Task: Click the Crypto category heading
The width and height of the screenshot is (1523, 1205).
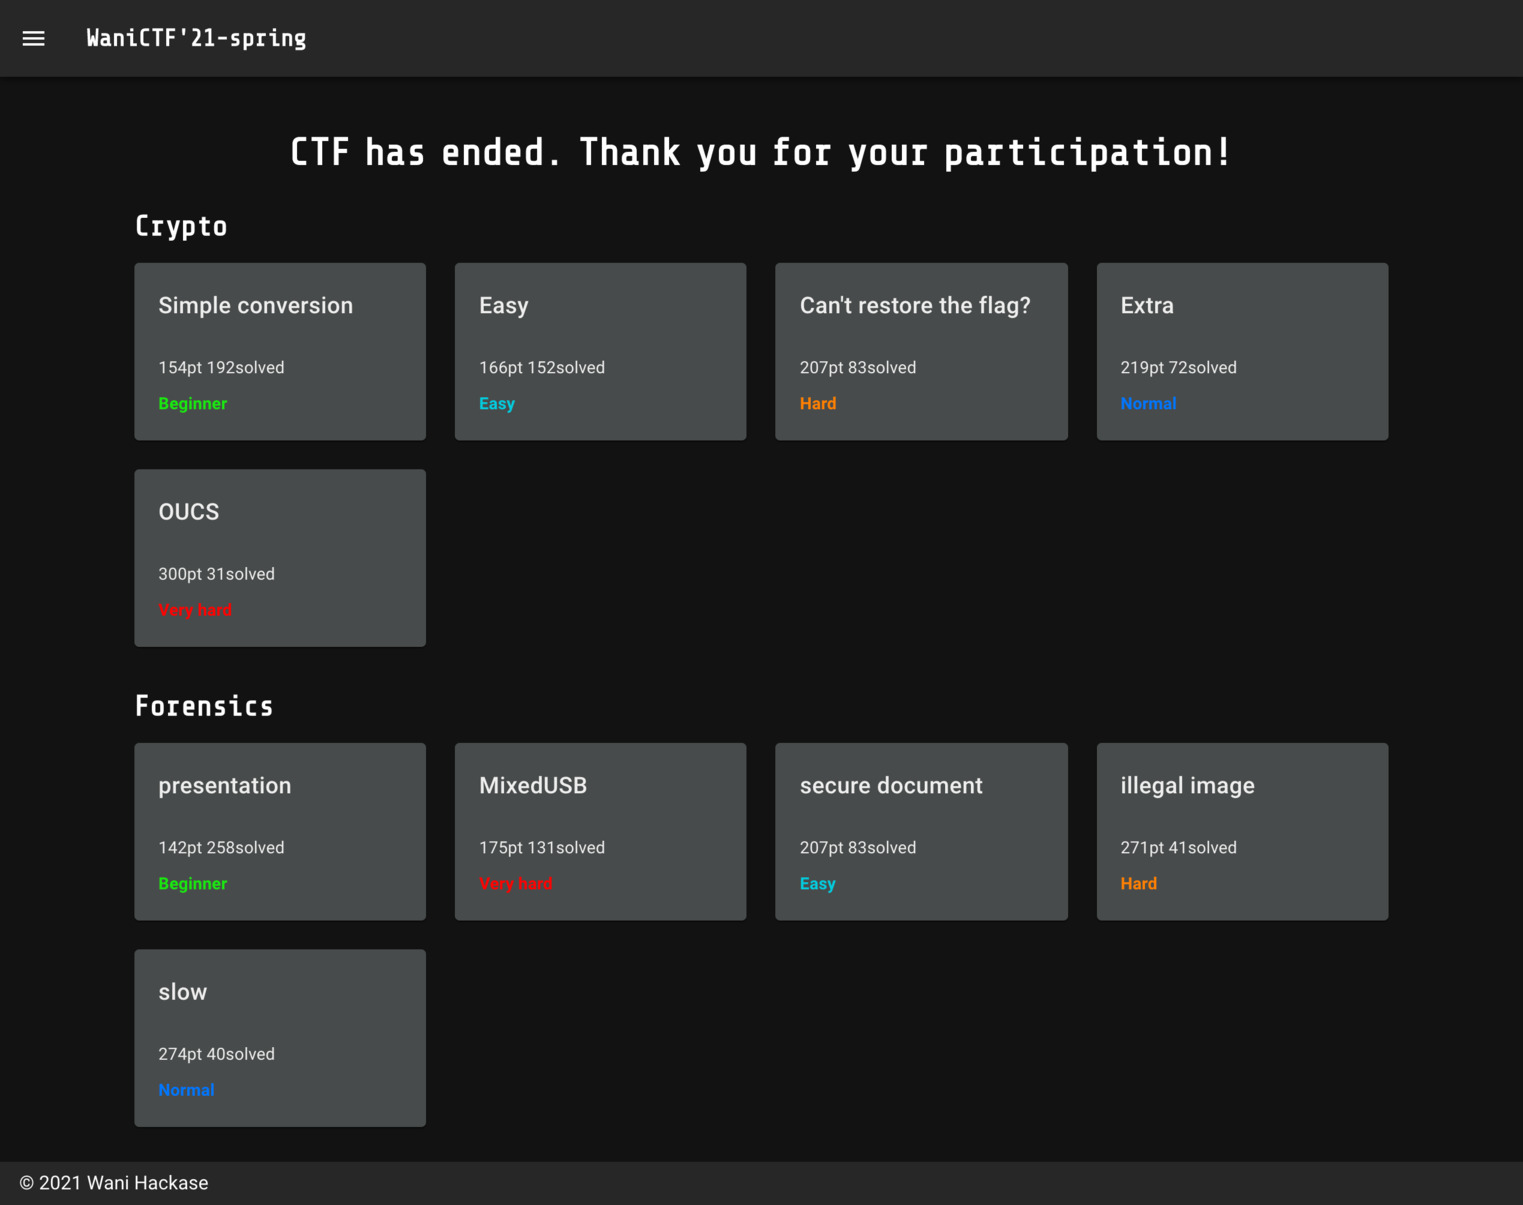Action: (181, 226)
